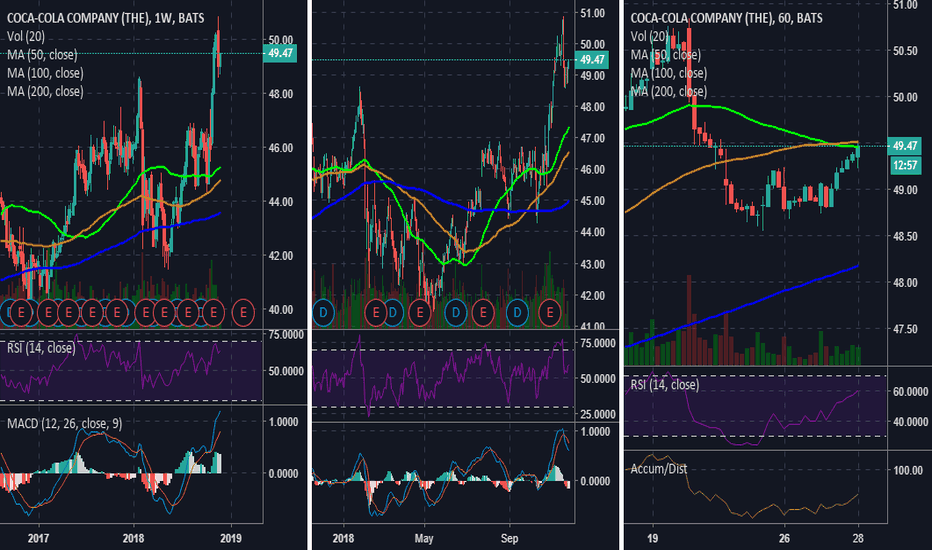Click the 26 date label on 60-minute chart axis
The width and height of the screenshot is (932, 550).
785,538
